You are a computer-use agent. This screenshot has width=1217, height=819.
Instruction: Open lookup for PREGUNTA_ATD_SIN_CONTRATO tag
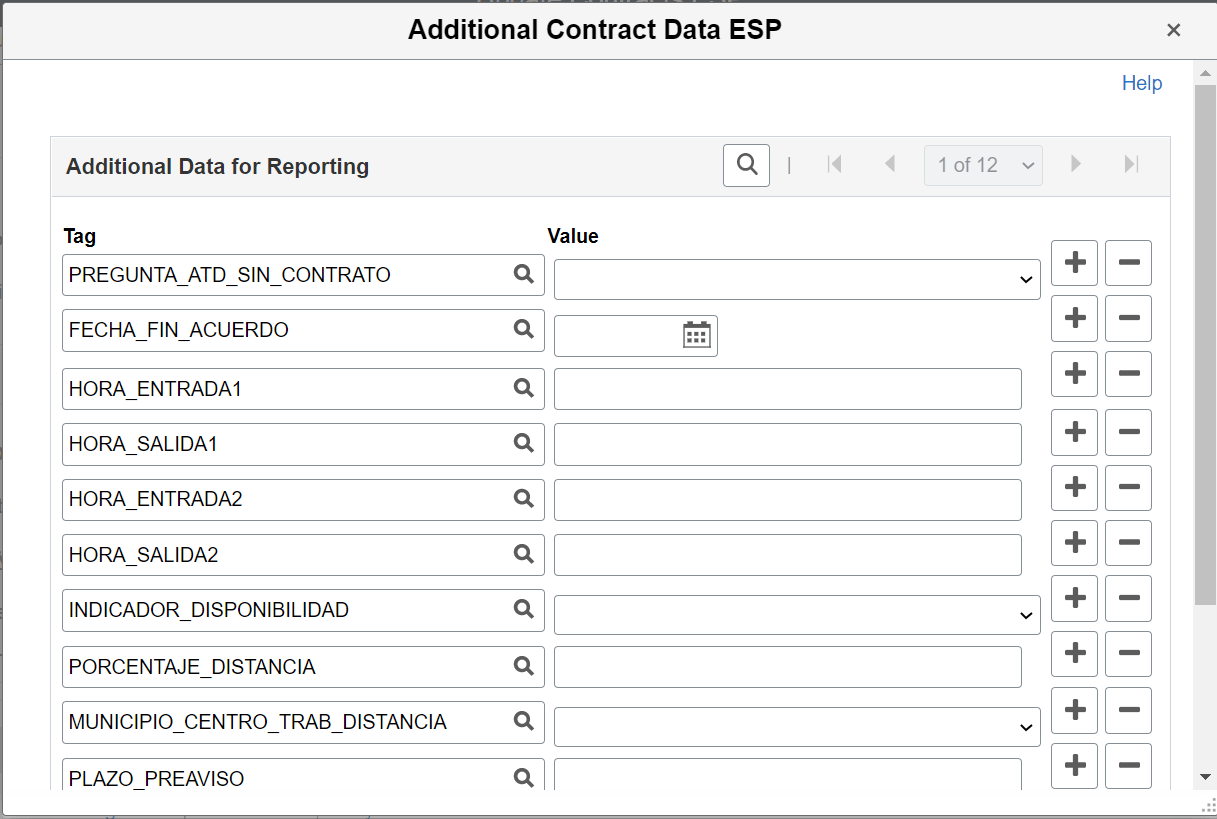point(523,275)
